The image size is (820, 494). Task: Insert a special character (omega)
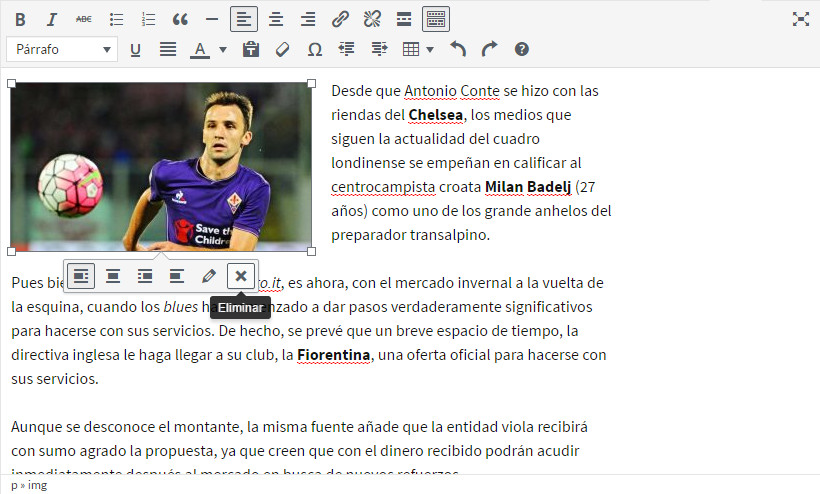coord(315,50)
